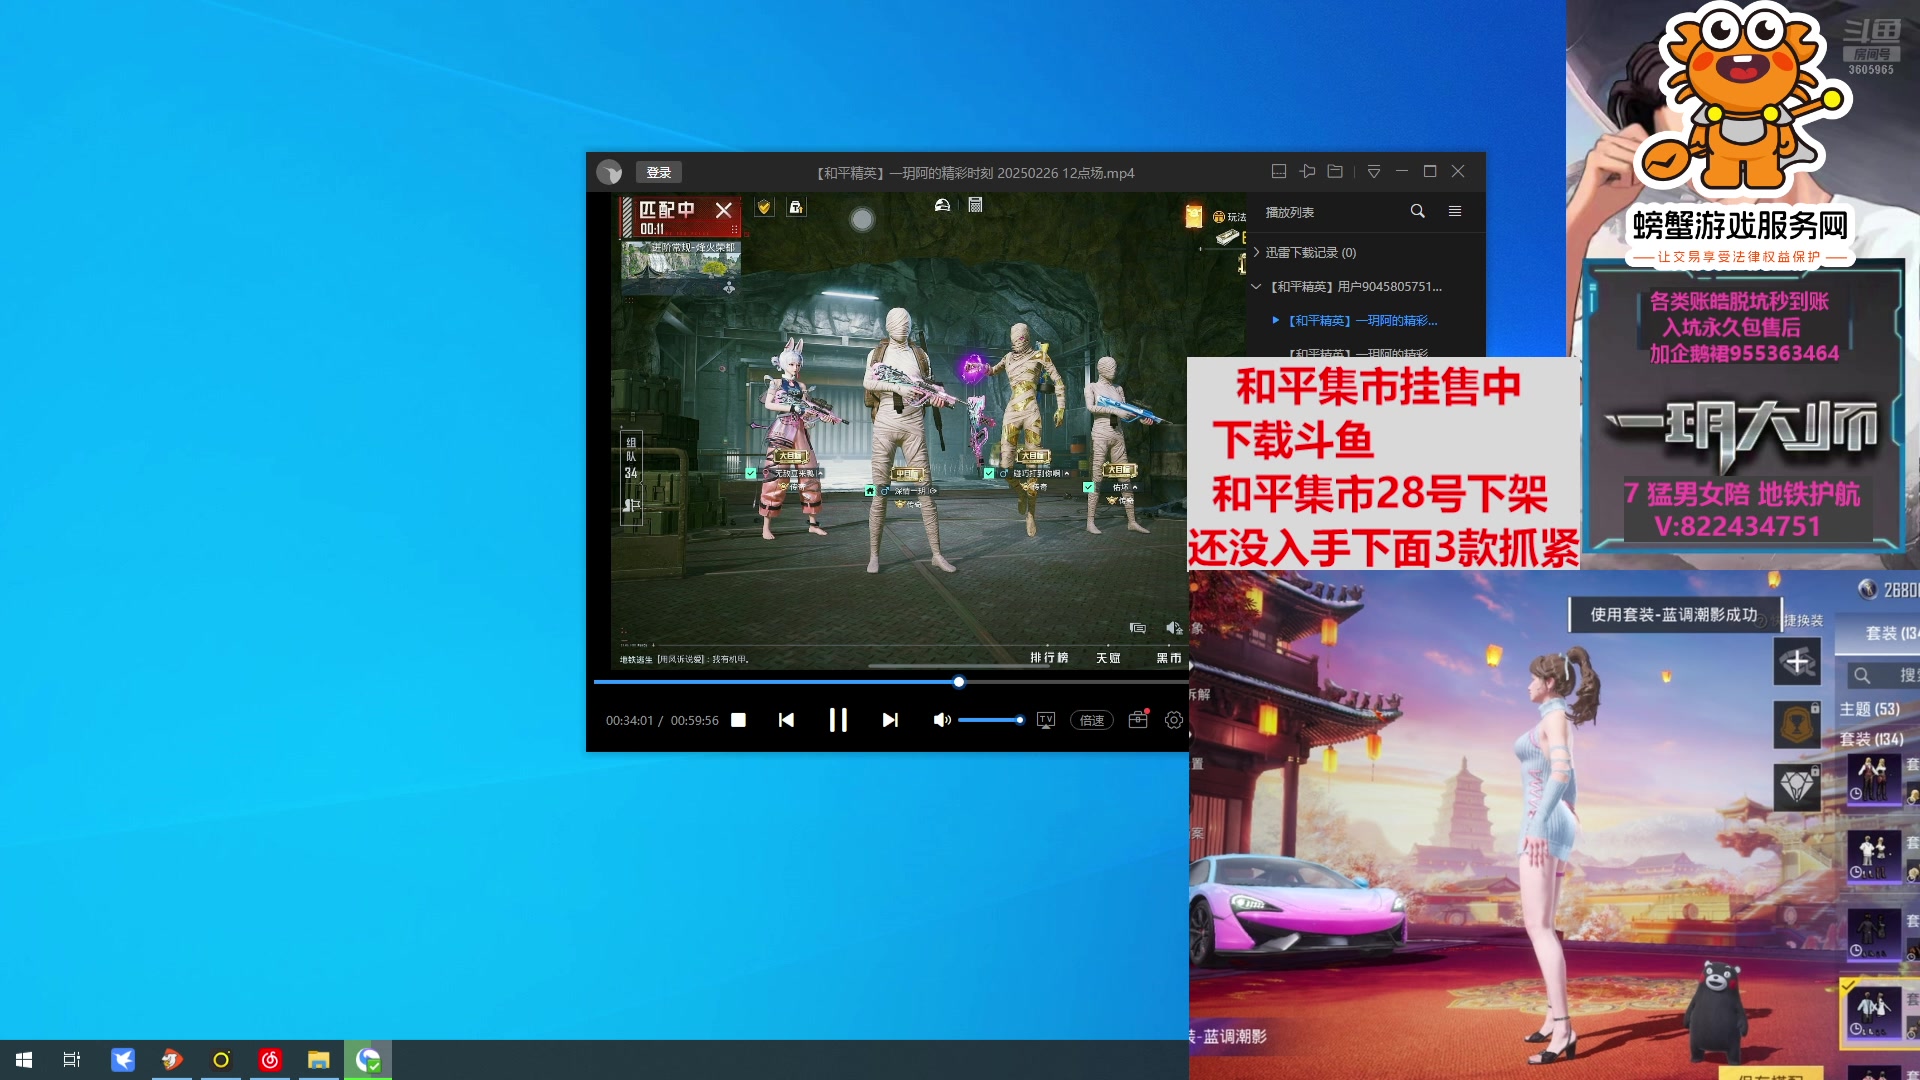Click the yellow shield icon in game video

(x=764, y=207)
